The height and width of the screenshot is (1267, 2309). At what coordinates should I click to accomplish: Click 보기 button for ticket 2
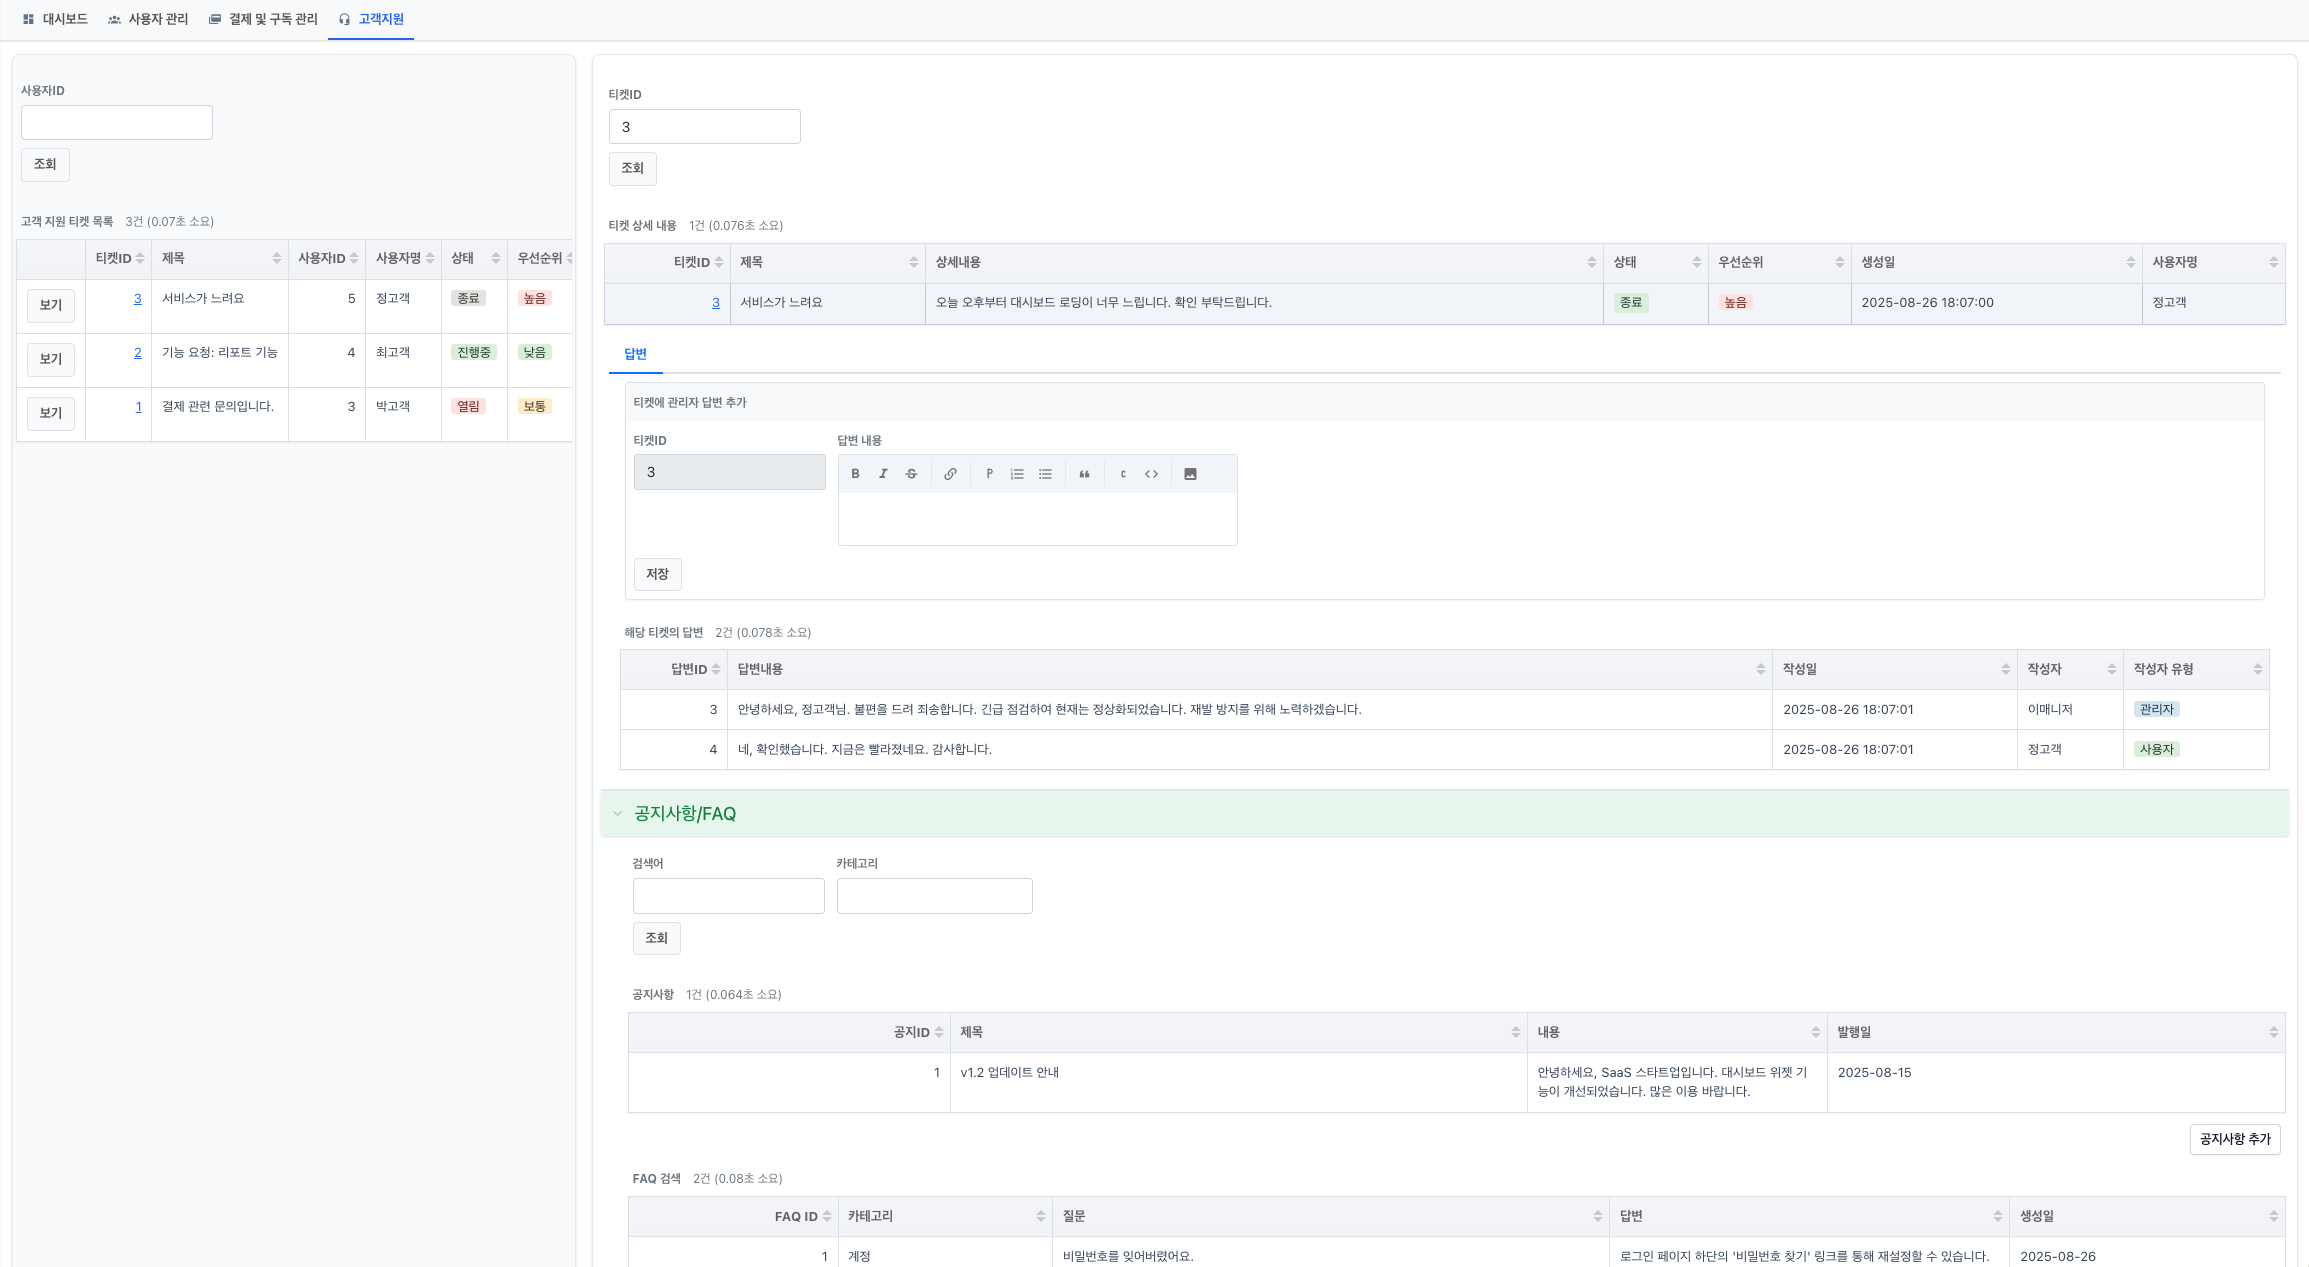click(50, 359)
